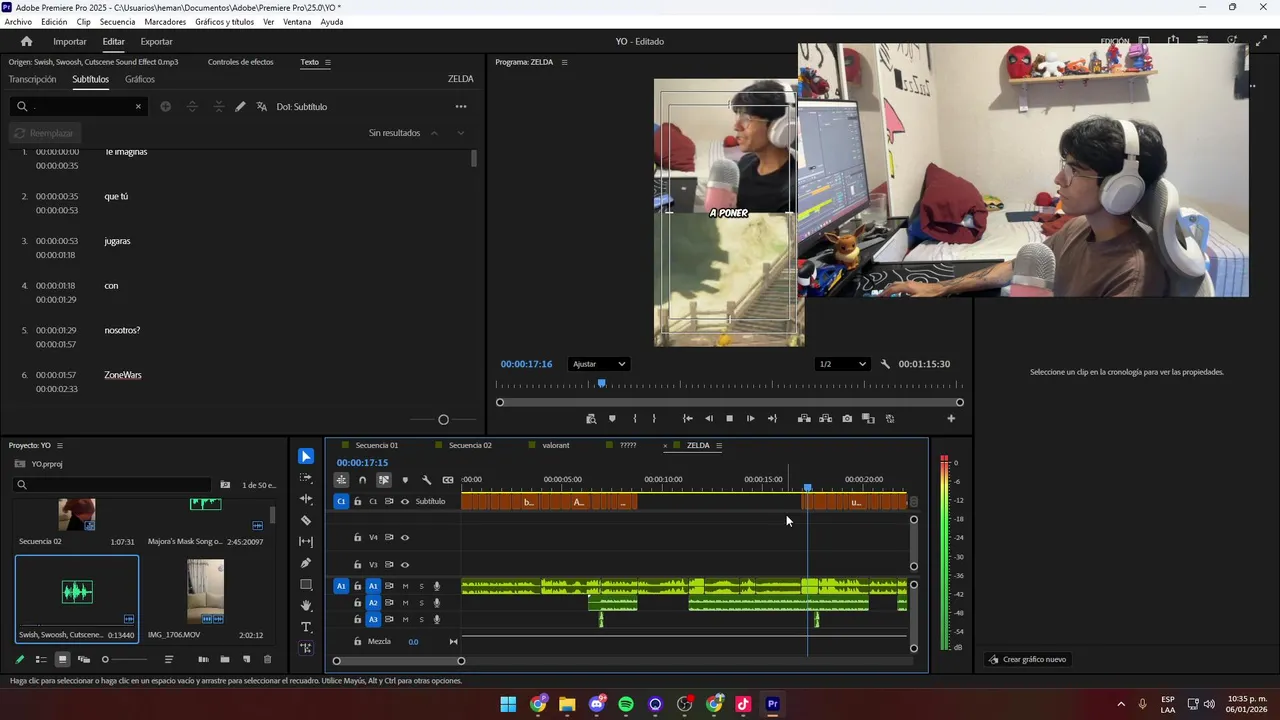This screenshot has height=720, width=1280.
Task: Open the Secuencia menu
Action: point(117,22)
